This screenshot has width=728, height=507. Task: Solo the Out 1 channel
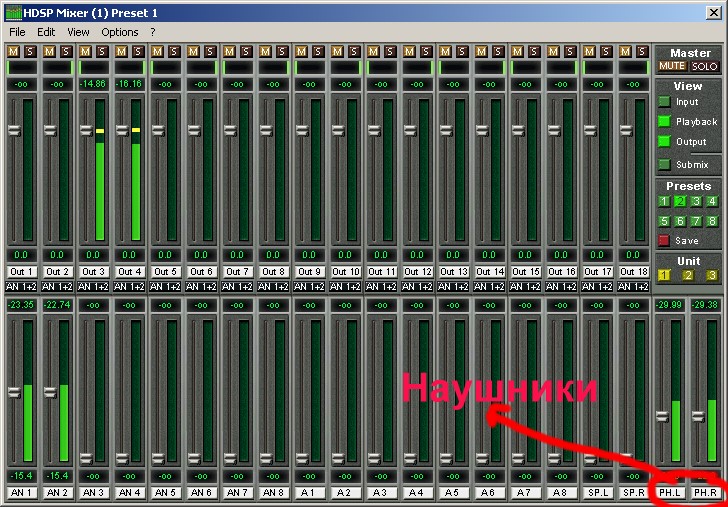point(30,52)
